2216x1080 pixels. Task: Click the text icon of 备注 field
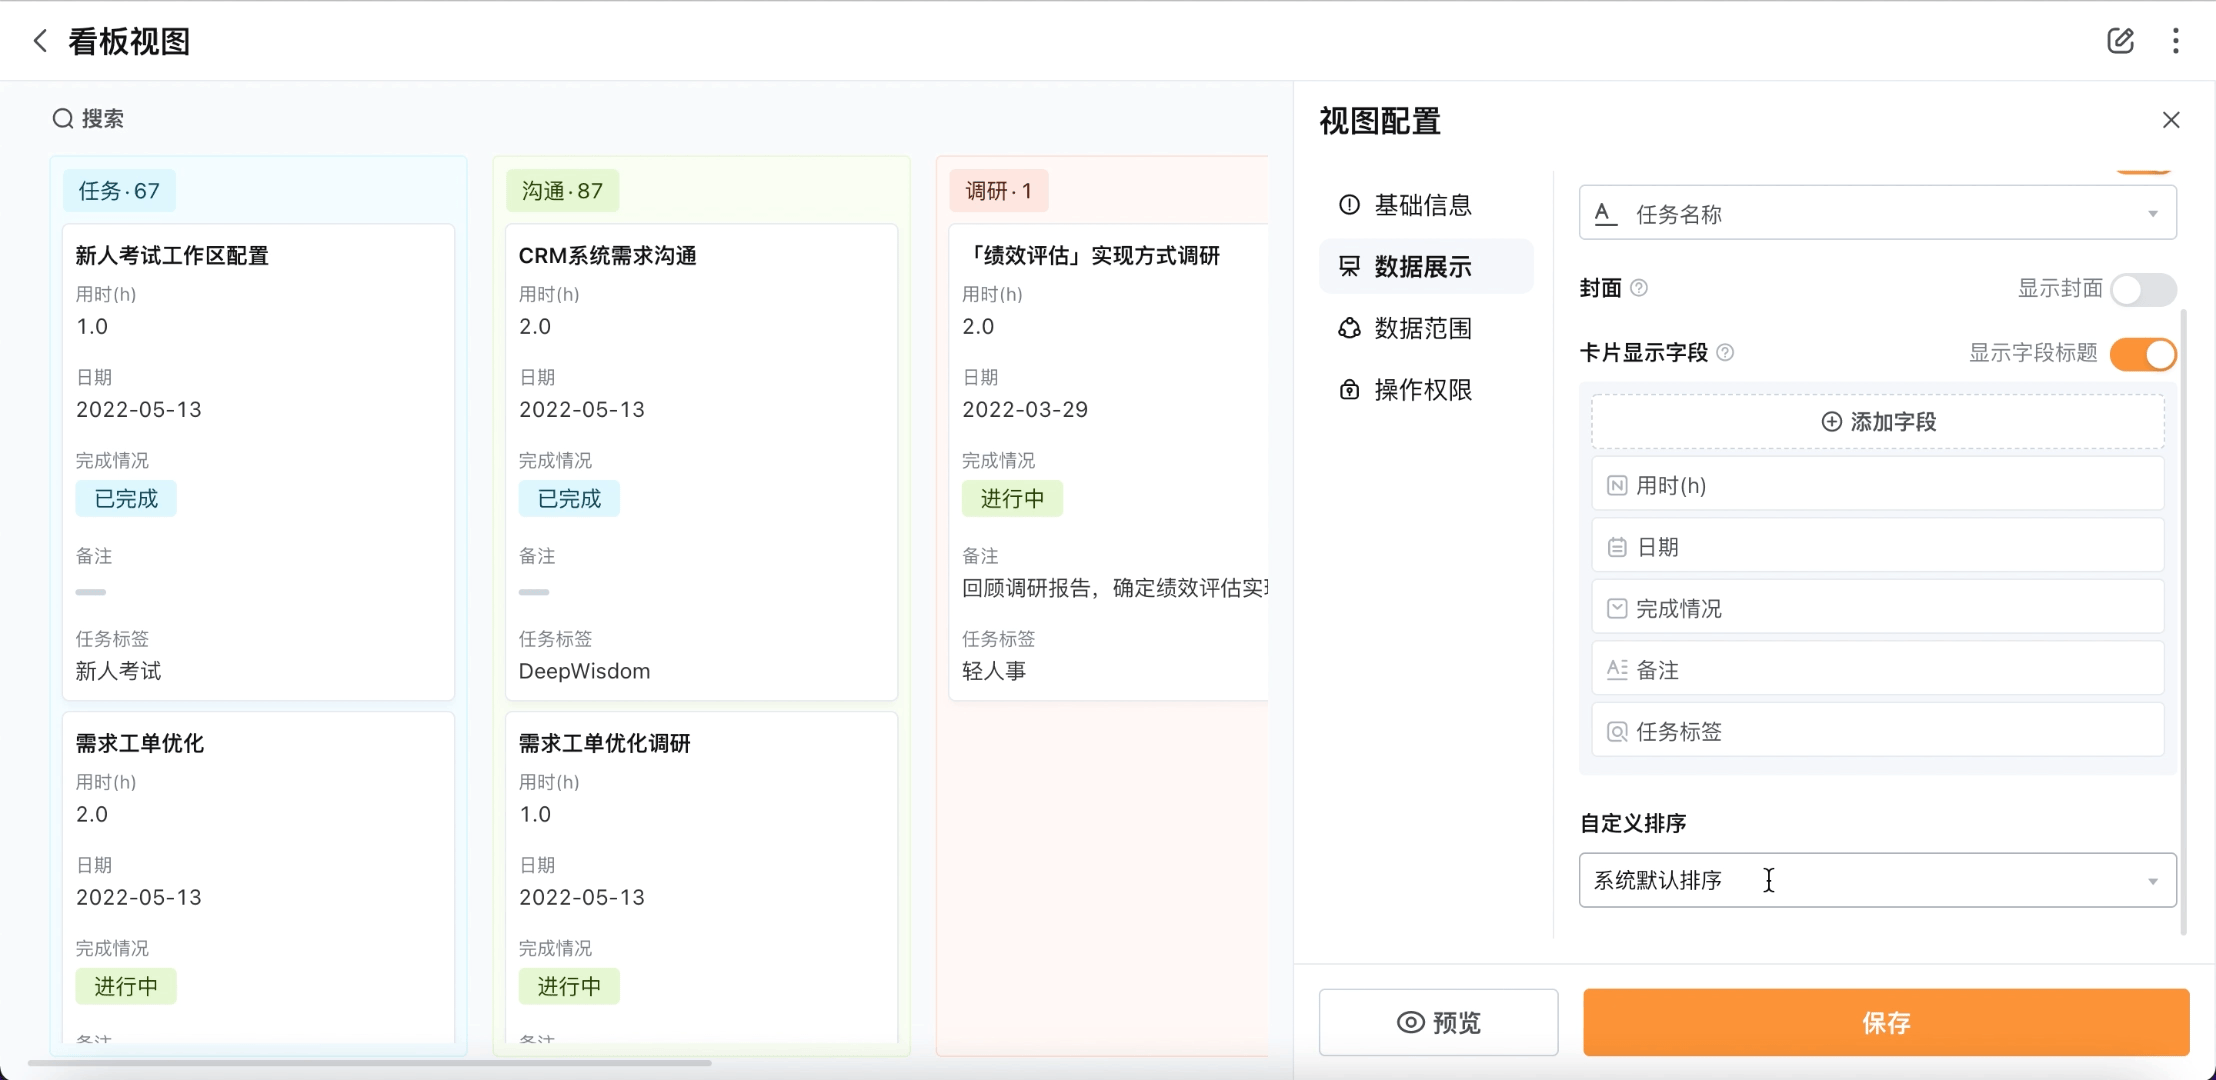(x=1617, y=670)
